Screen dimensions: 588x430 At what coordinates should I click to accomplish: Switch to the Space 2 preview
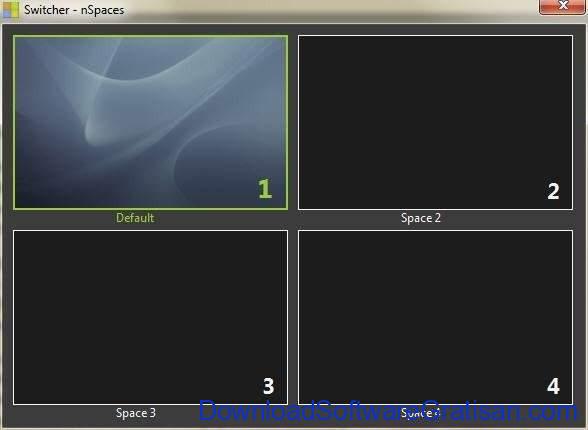(435, 122)
